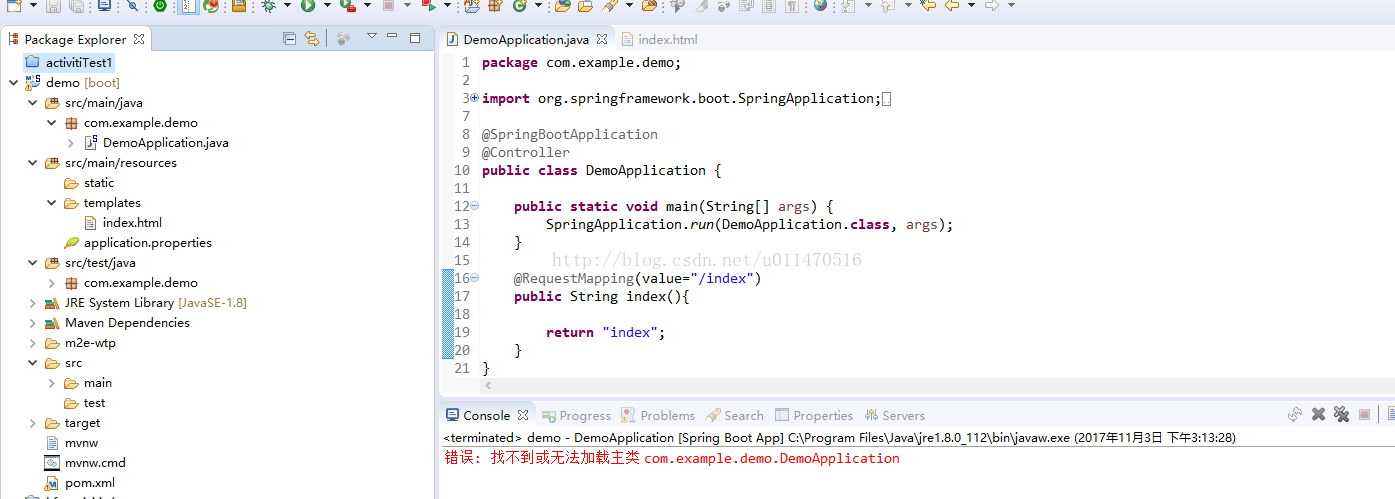Click the Debug bug icon in the toolbar

point(267,6)
